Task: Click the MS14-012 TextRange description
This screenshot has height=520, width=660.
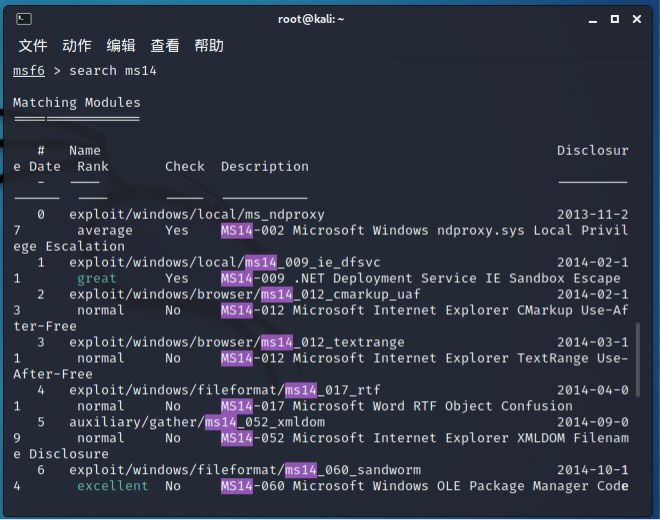Action: click(425, 358)
